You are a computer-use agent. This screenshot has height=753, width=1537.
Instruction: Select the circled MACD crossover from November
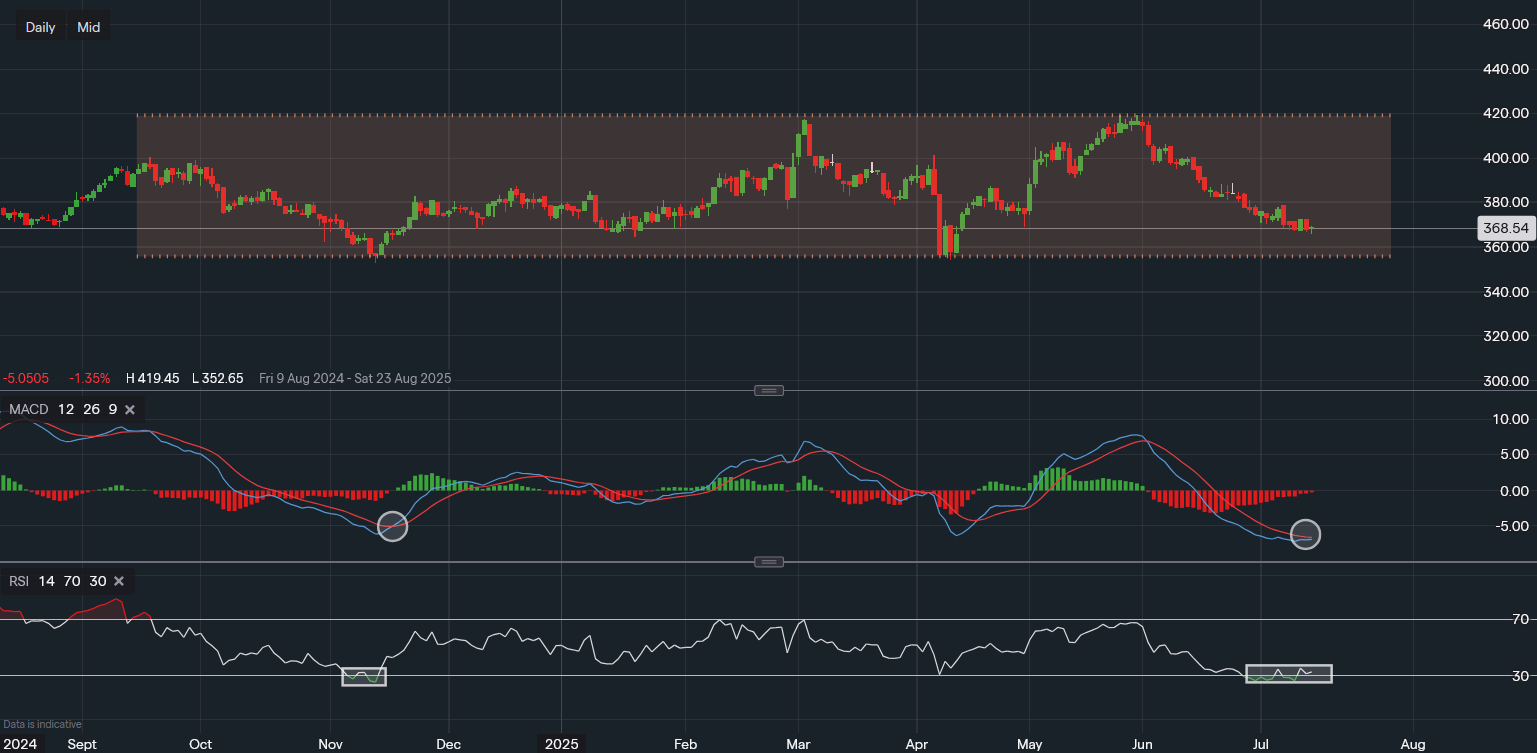(x=392, y=527)
